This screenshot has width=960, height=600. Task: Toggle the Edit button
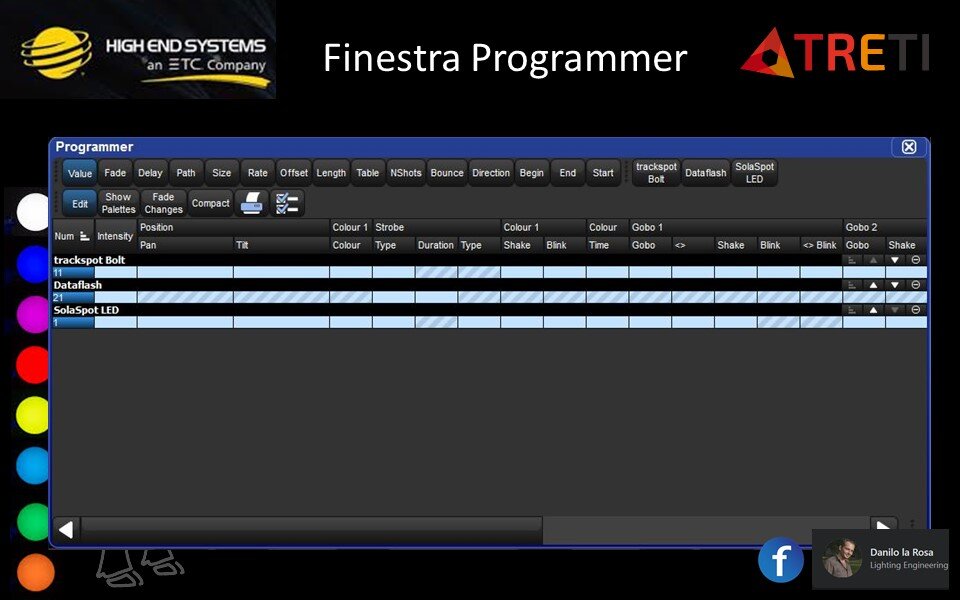point(80,204)
